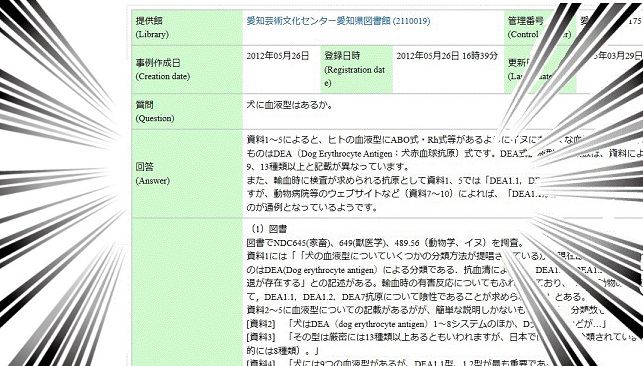Viewport: 643px width, 366px height.
Task: Click the [資料2] reference line
Action: click(x=426, y=324)
